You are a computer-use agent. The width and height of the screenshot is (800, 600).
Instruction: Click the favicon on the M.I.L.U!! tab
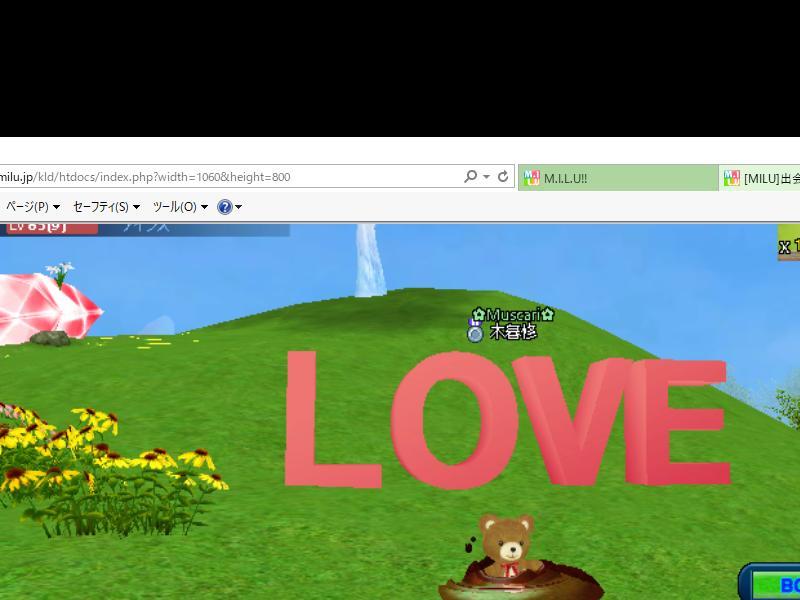coord(532,178)
